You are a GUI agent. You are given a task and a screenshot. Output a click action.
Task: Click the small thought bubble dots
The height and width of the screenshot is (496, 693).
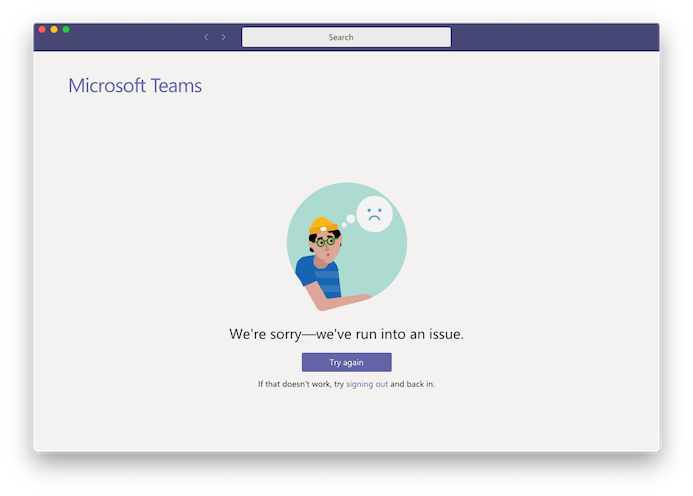point(348,221)
